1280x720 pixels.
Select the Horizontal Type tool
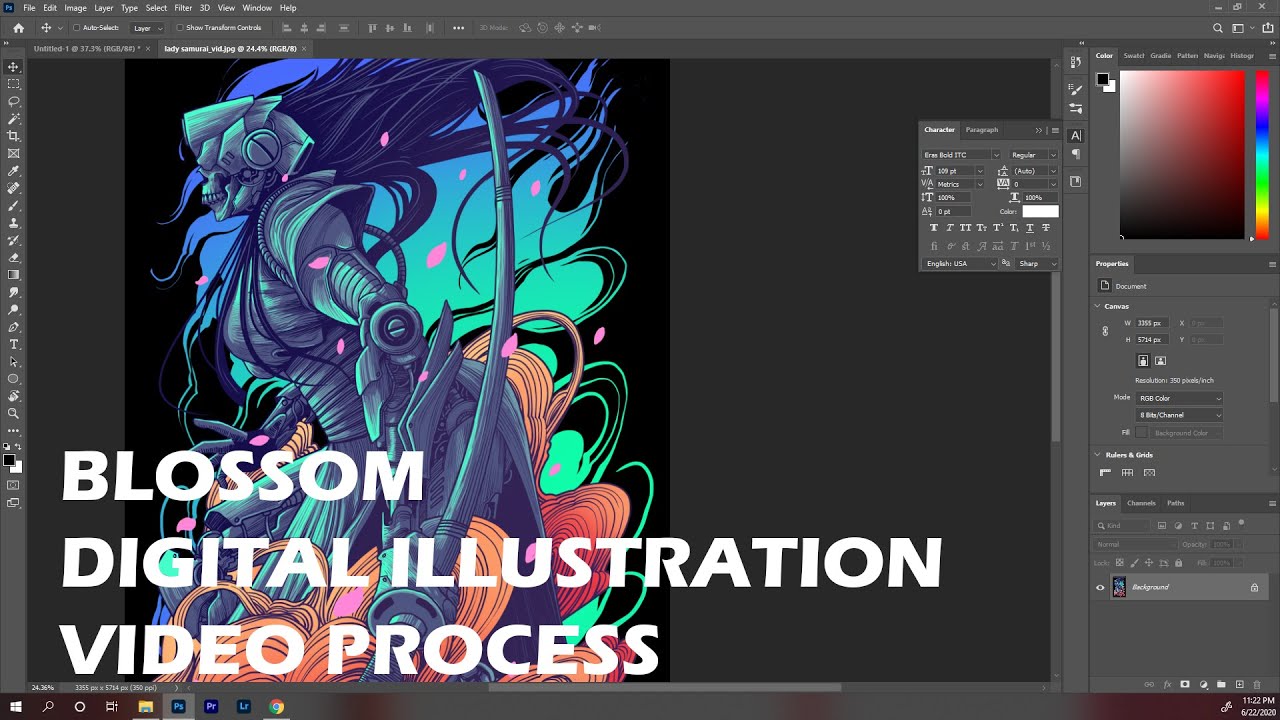13,344
